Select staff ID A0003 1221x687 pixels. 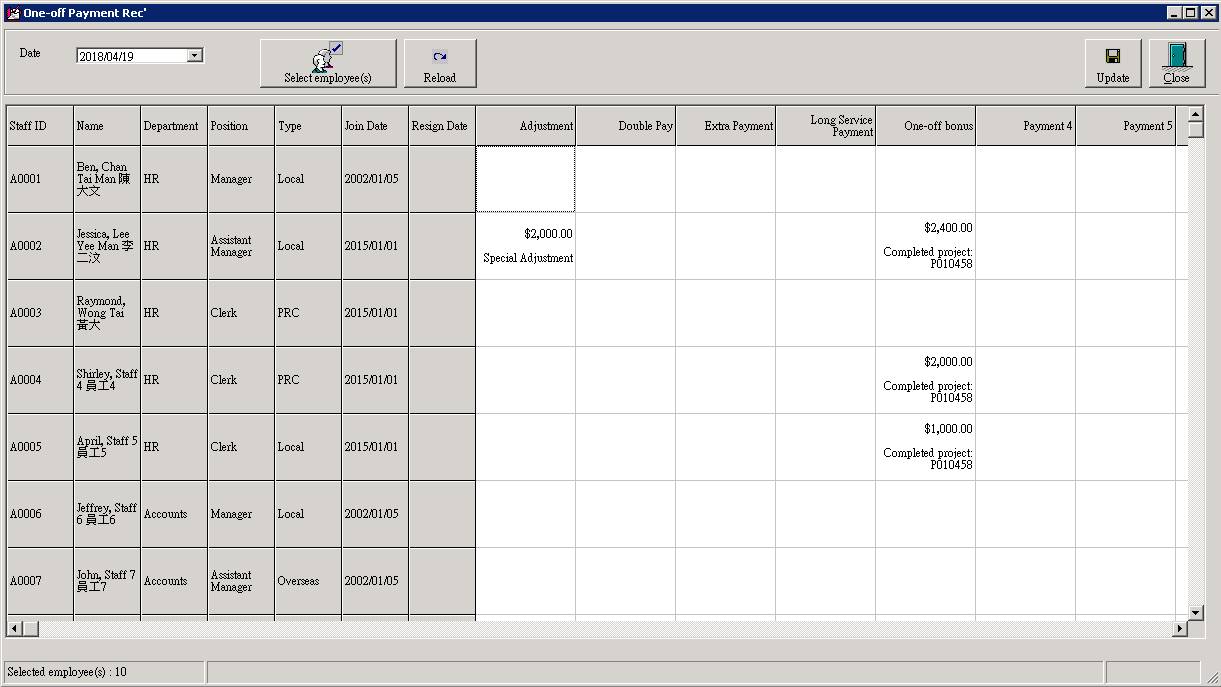click(x=40, y=313)
